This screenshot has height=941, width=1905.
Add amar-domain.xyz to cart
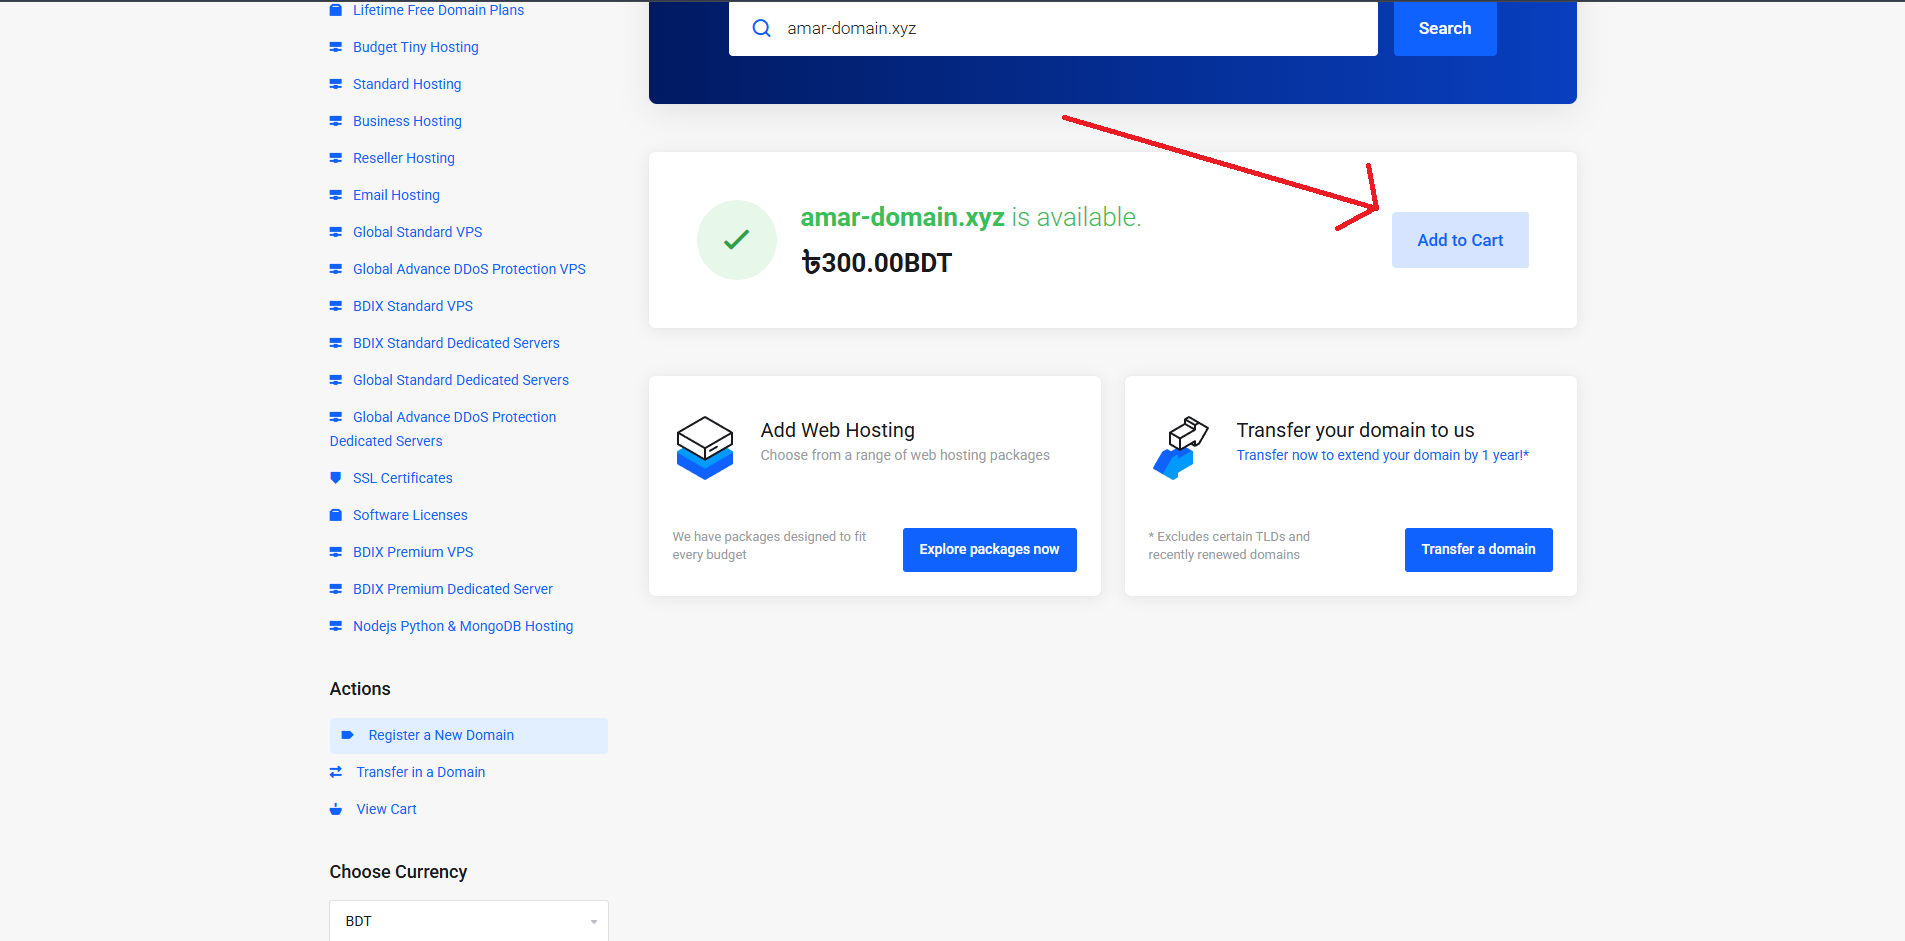1460,240
